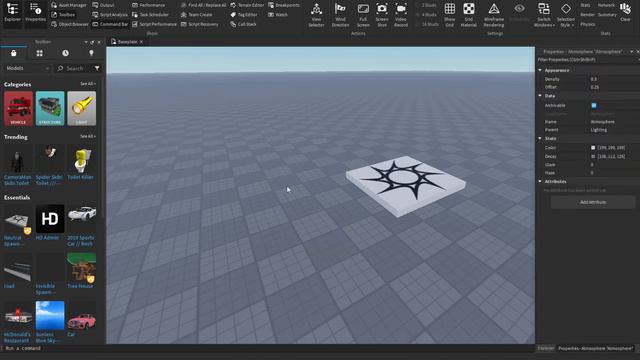Viewport: 640px width, 360px height.
Task: Show the Output window
Action: [103, 5]
